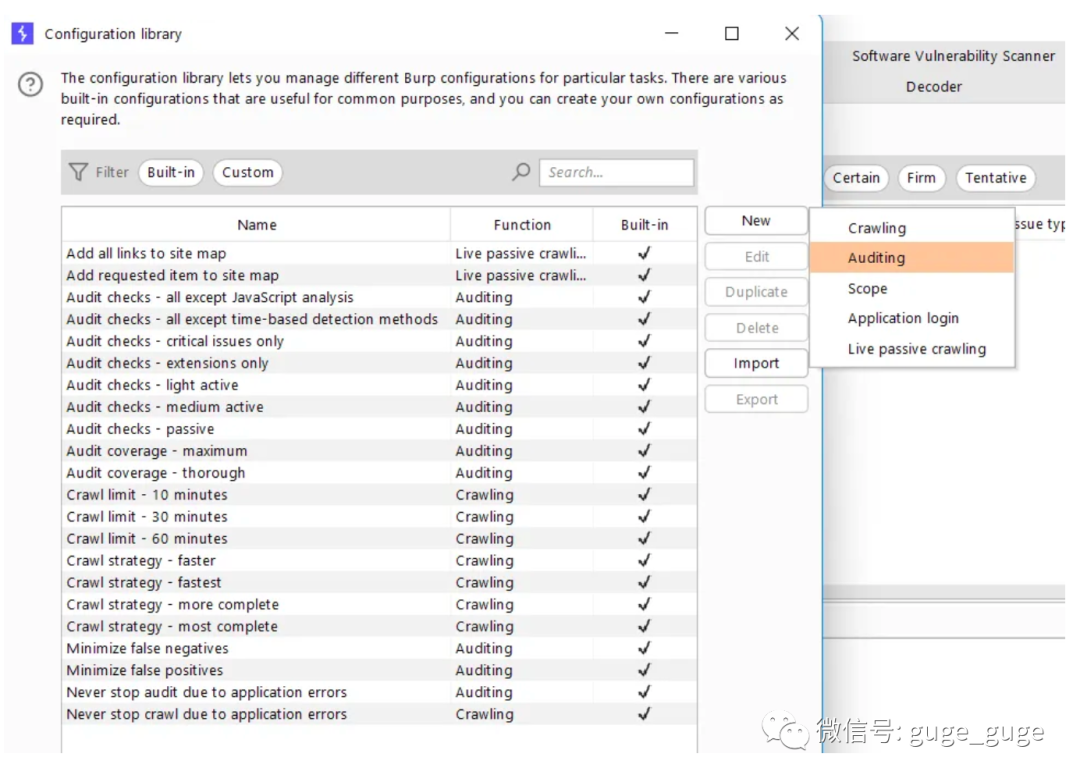Image resolution: width=1080 pixels, height=782 pixels.
Task: Select Crawl limit - 10 minutes row
Action: pyautogui.click(x=379, y=495)
